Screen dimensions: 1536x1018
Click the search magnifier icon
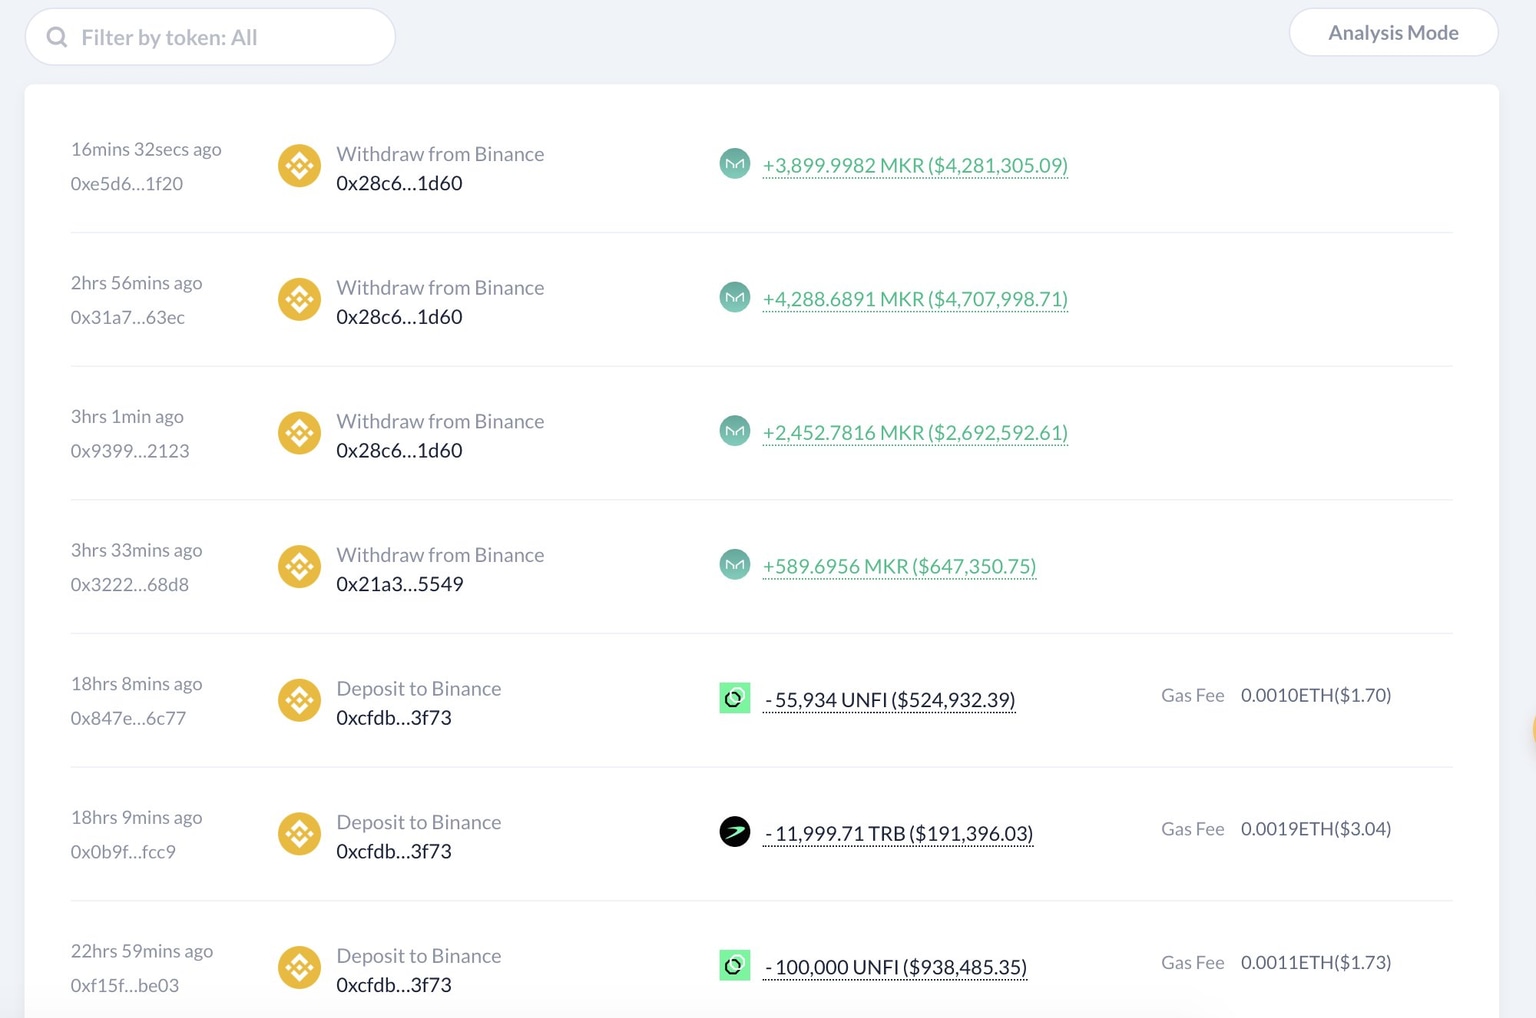(x=57, y=36)
